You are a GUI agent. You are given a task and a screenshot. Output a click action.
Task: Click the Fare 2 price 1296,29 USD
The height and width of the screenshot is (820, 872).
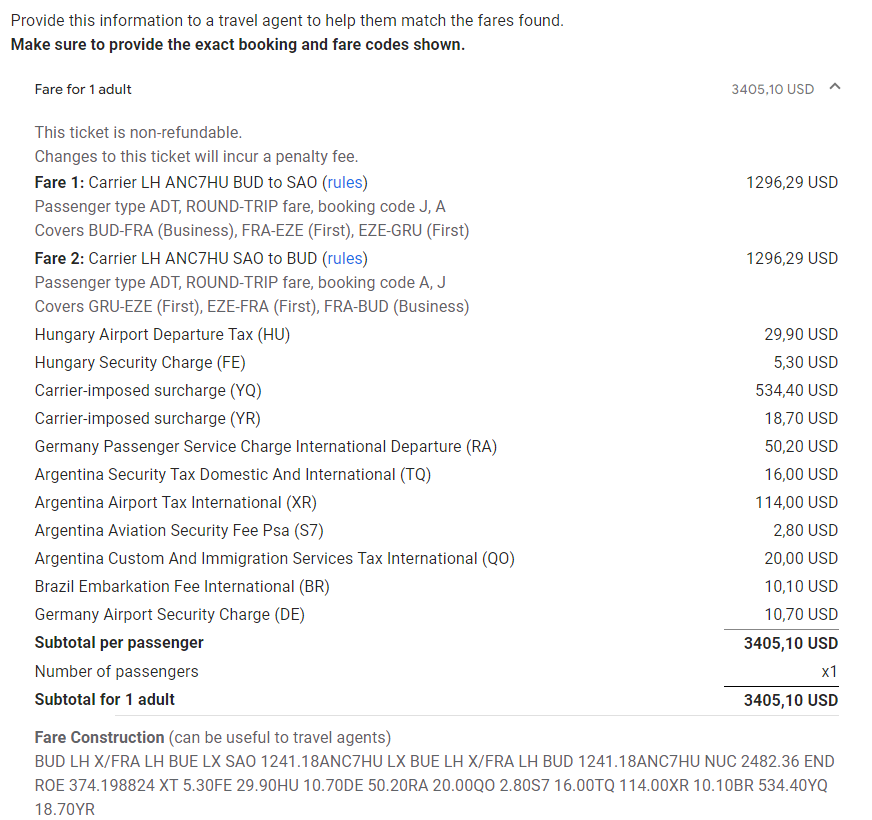(x=792, y=259)
